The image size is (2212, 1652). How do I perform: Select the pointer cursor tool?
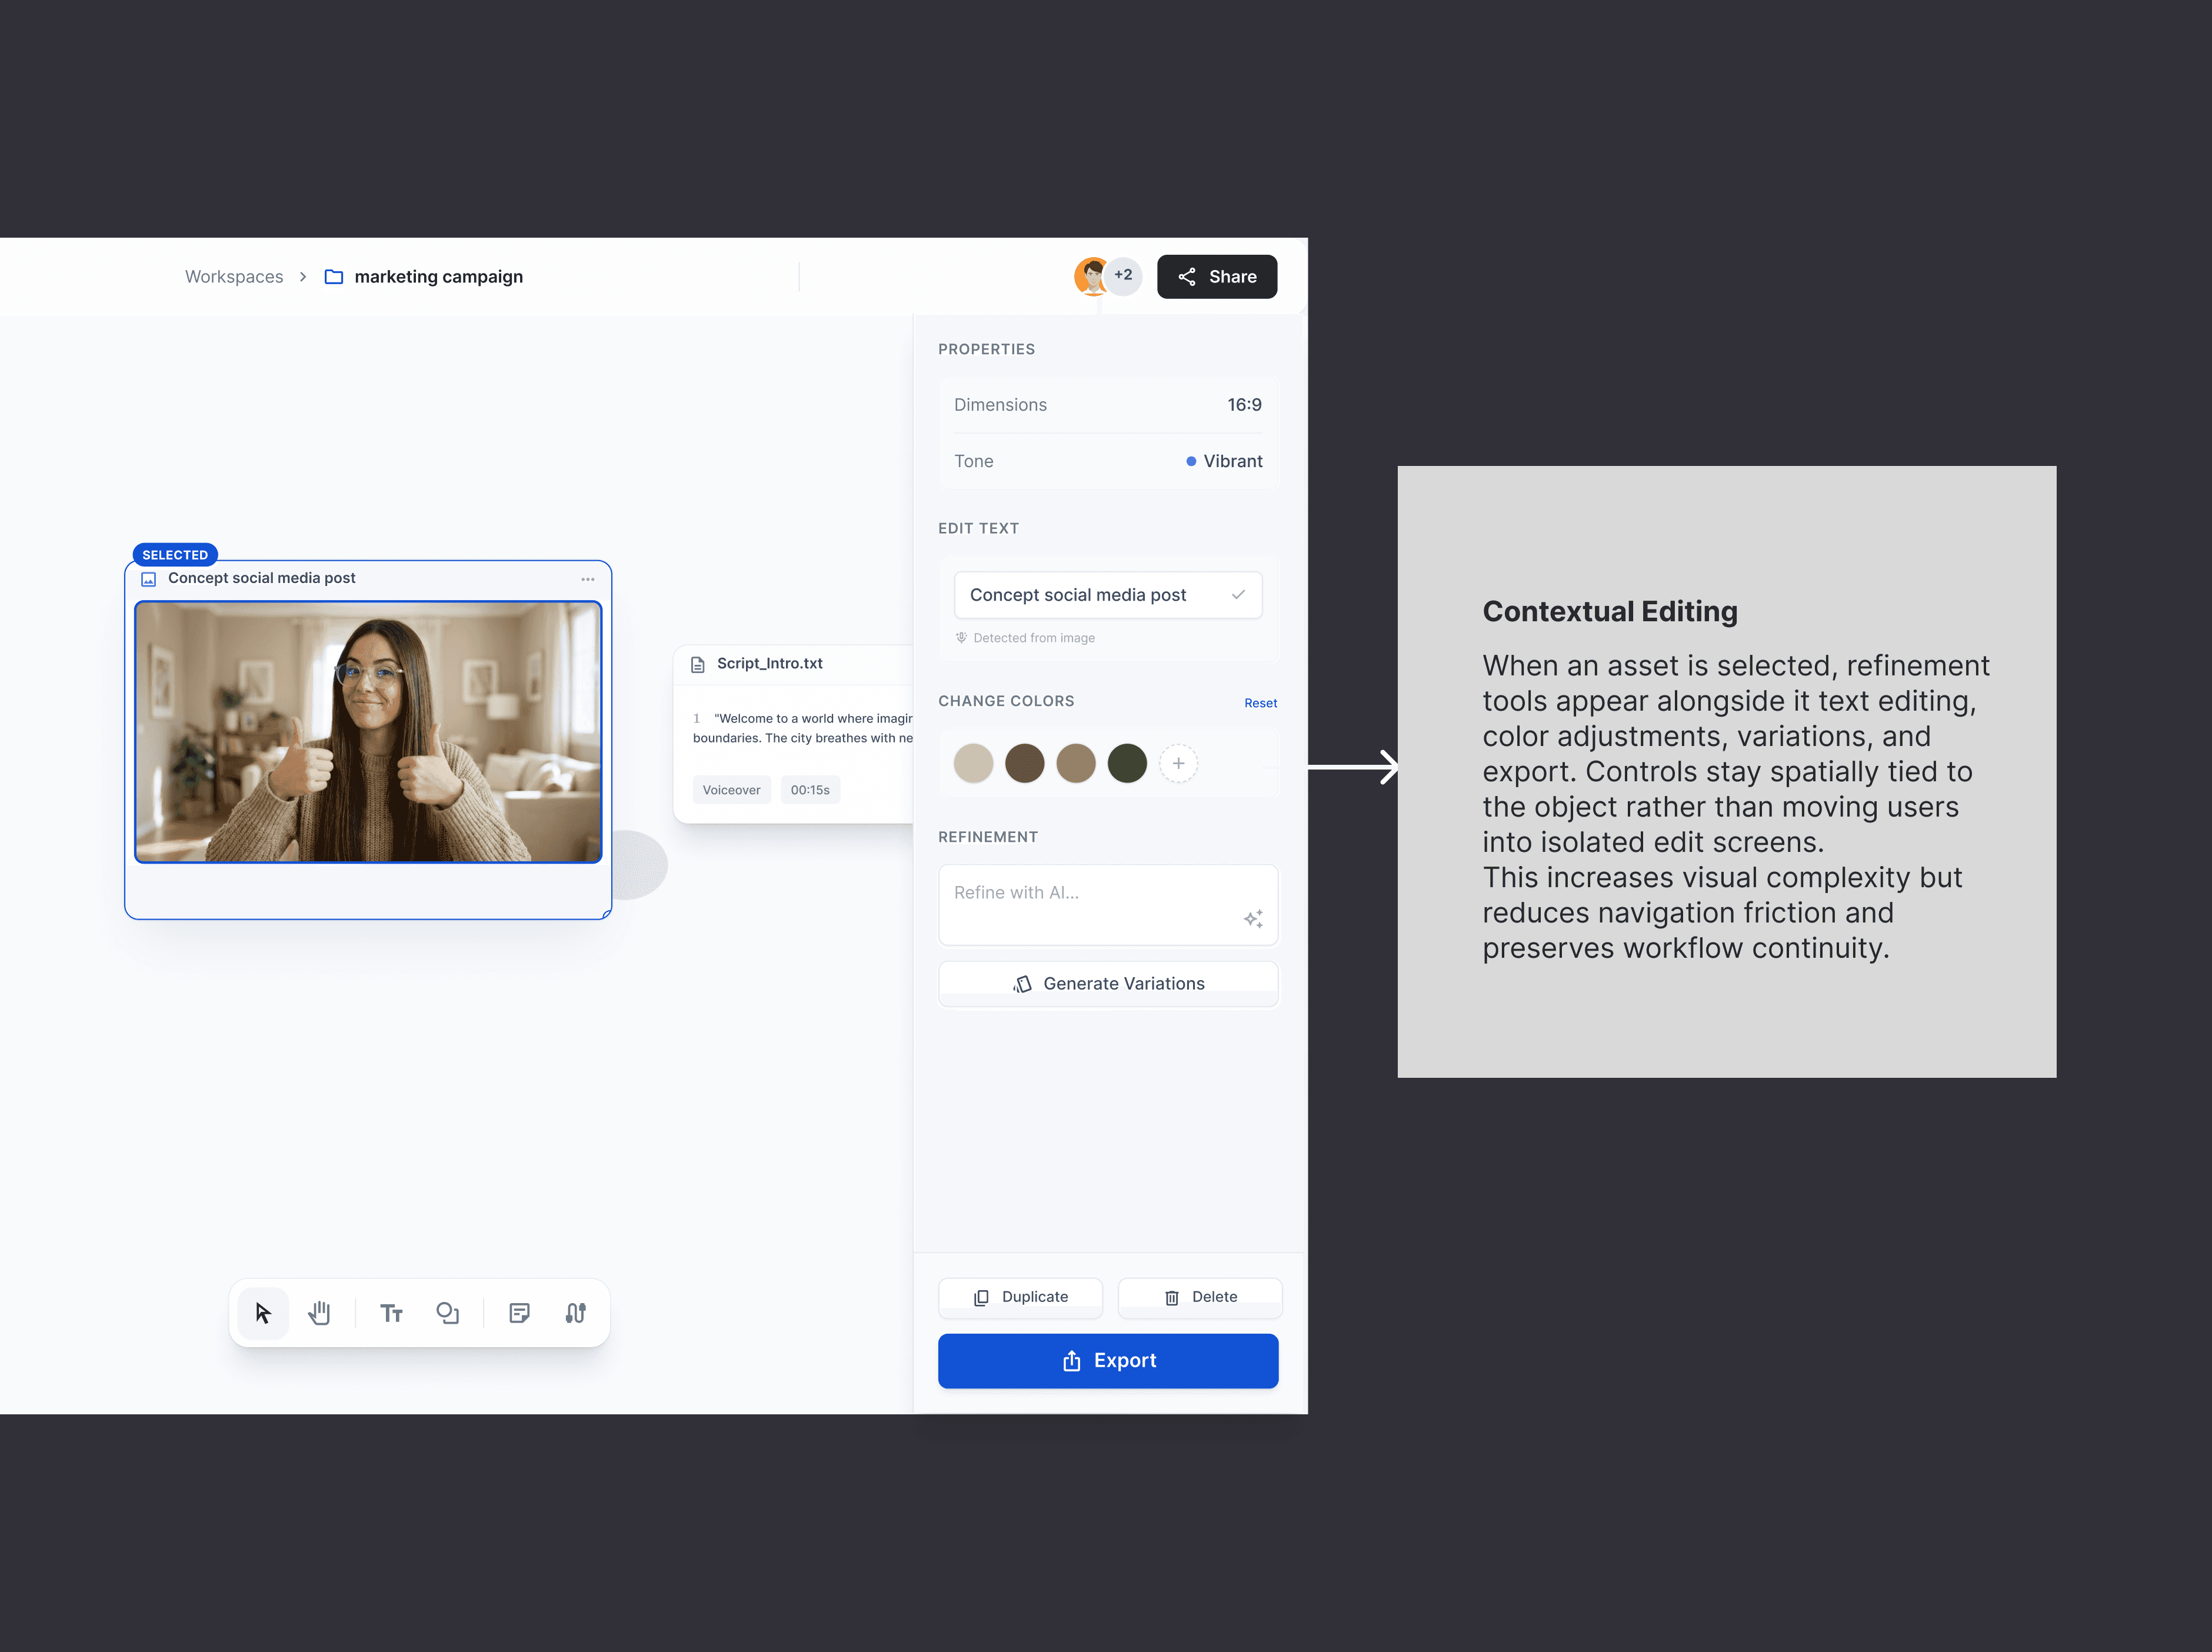click(263, 1313)
